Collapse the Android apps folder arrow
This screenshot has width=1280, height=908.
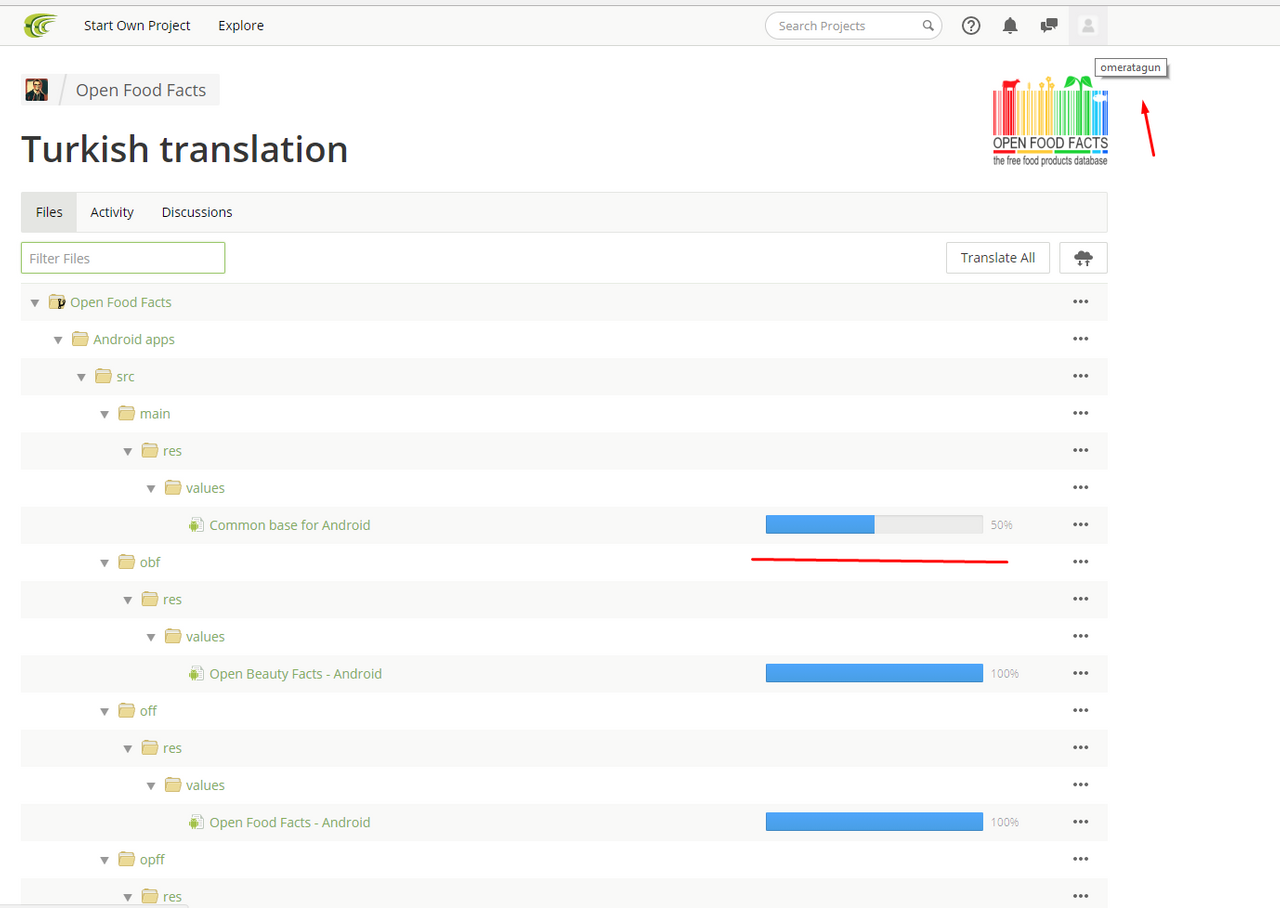point(58,340)
